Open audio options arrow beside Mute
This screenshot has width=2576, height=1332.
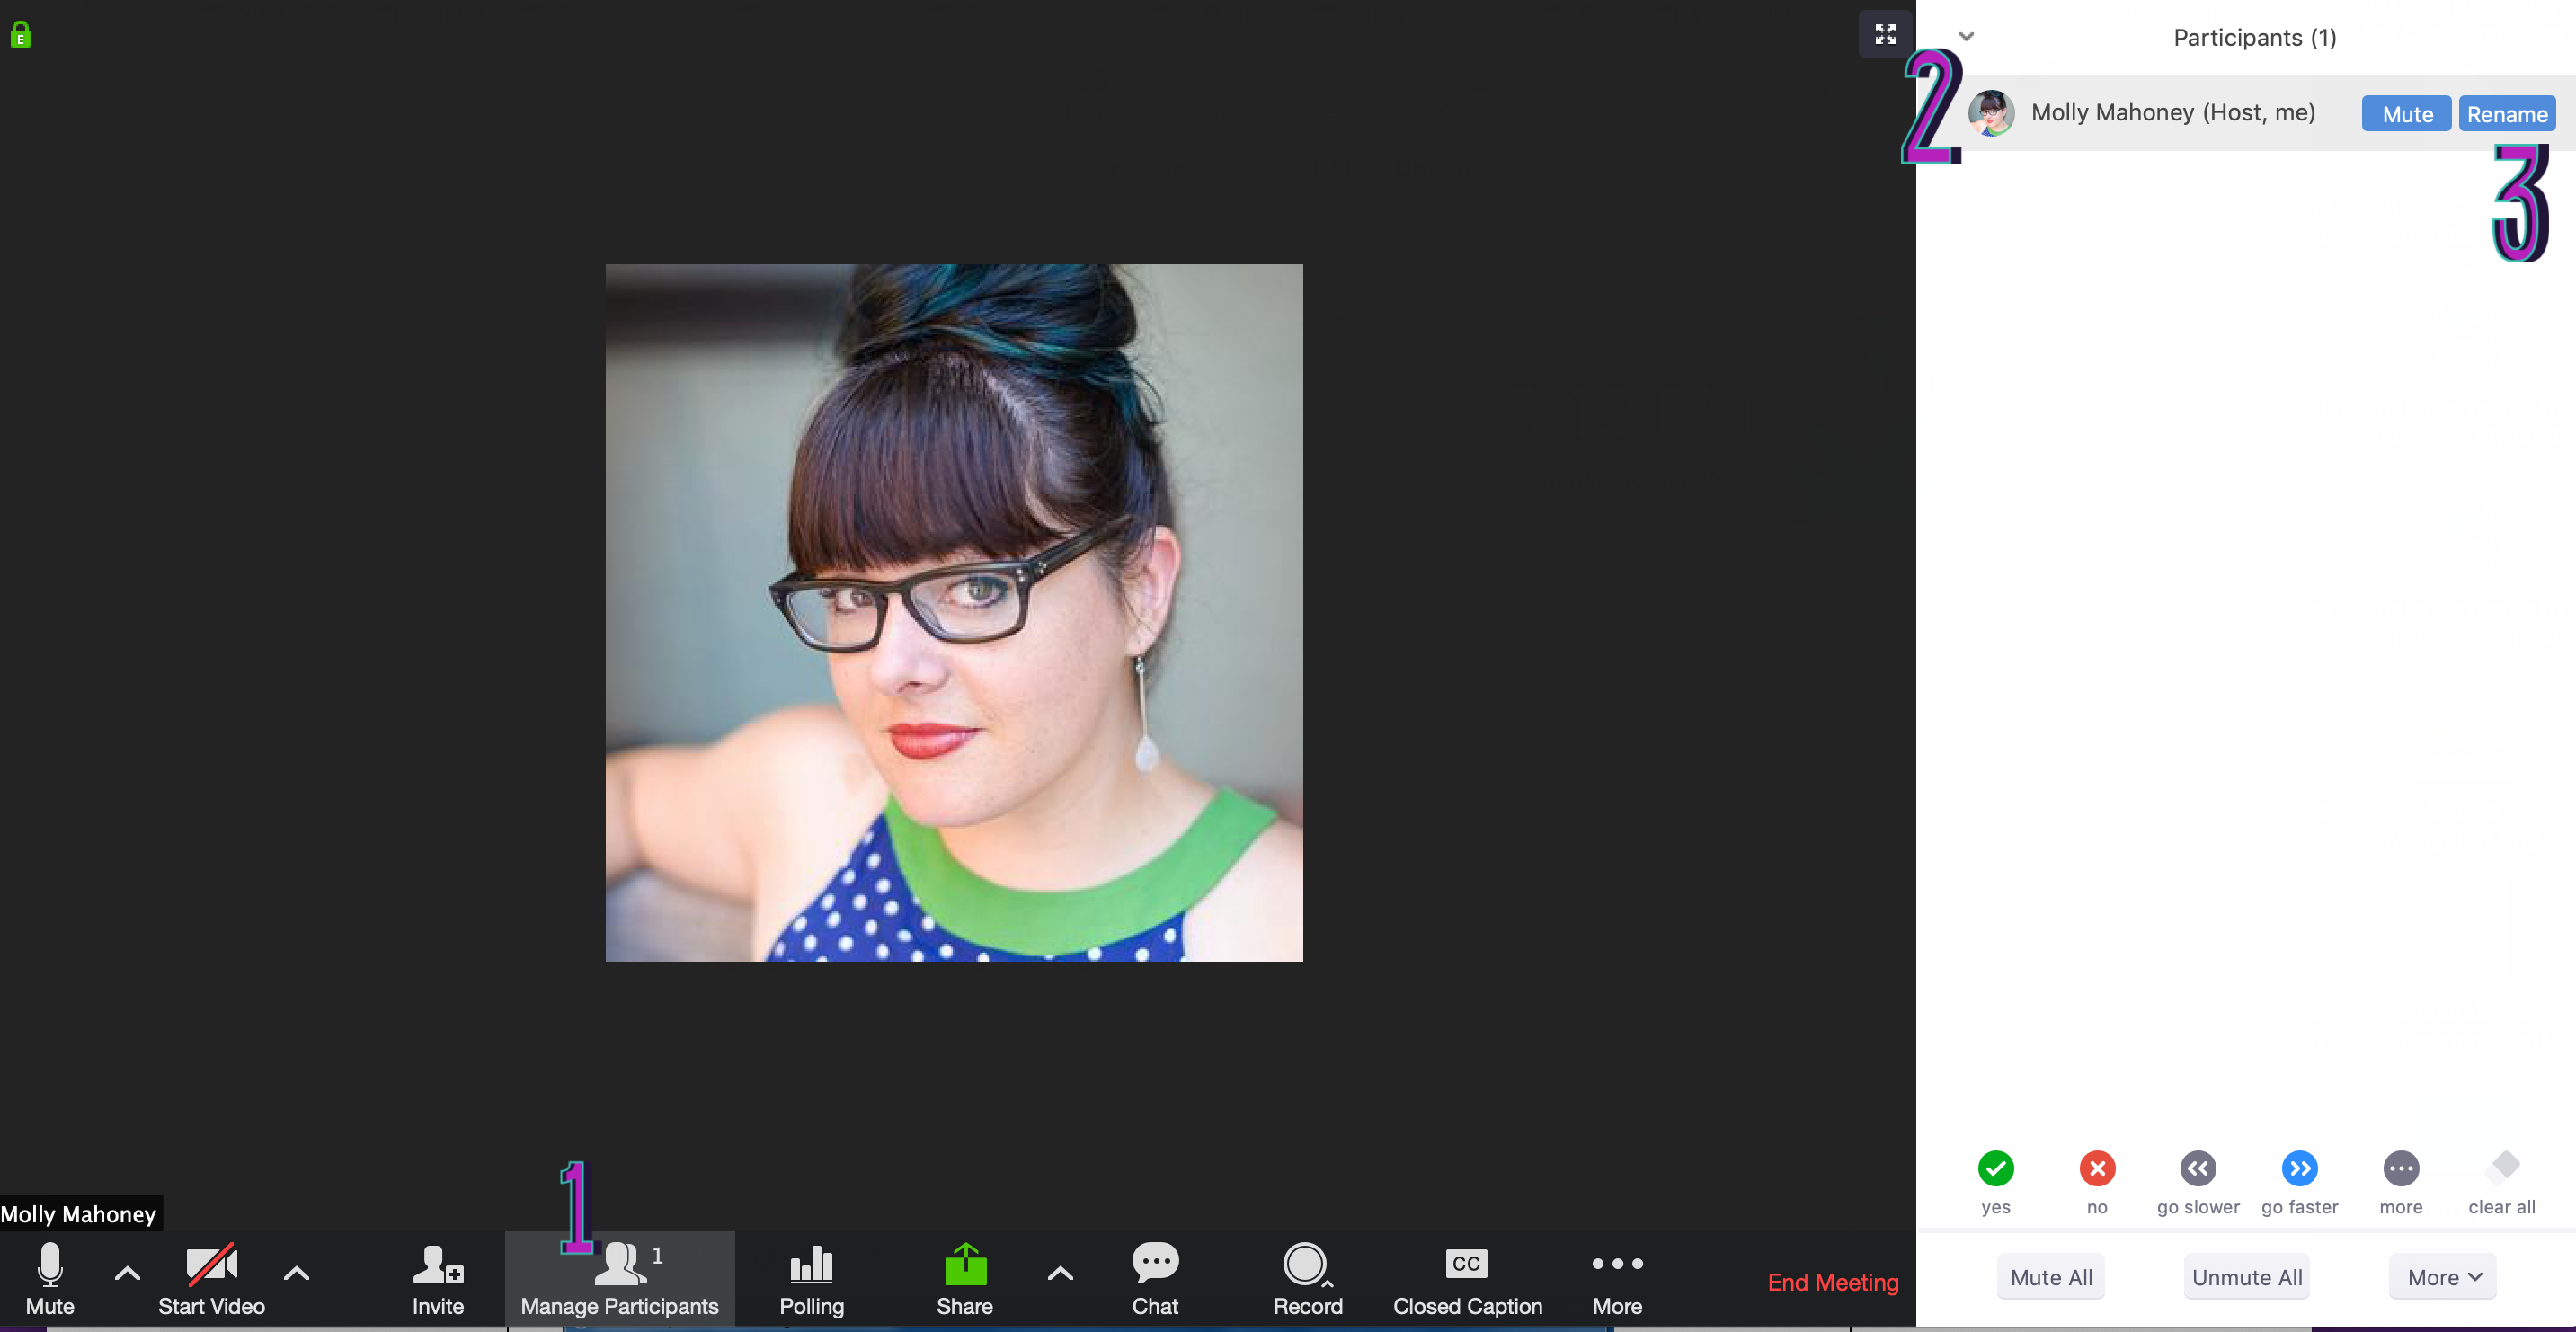(x=127, y=1273)
